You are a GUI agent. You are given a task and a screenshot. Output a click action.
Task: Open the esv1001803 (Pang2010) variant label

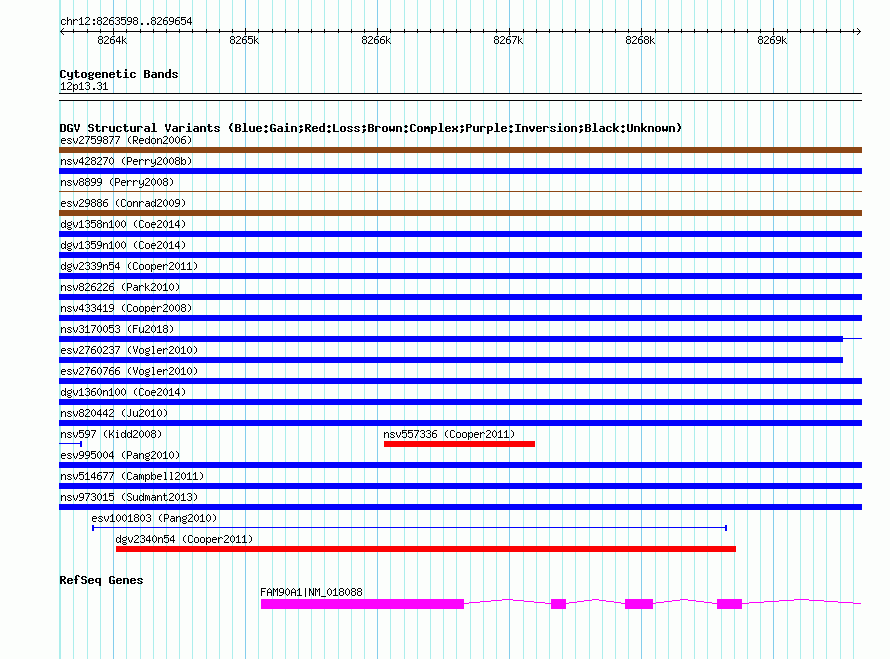154,518
